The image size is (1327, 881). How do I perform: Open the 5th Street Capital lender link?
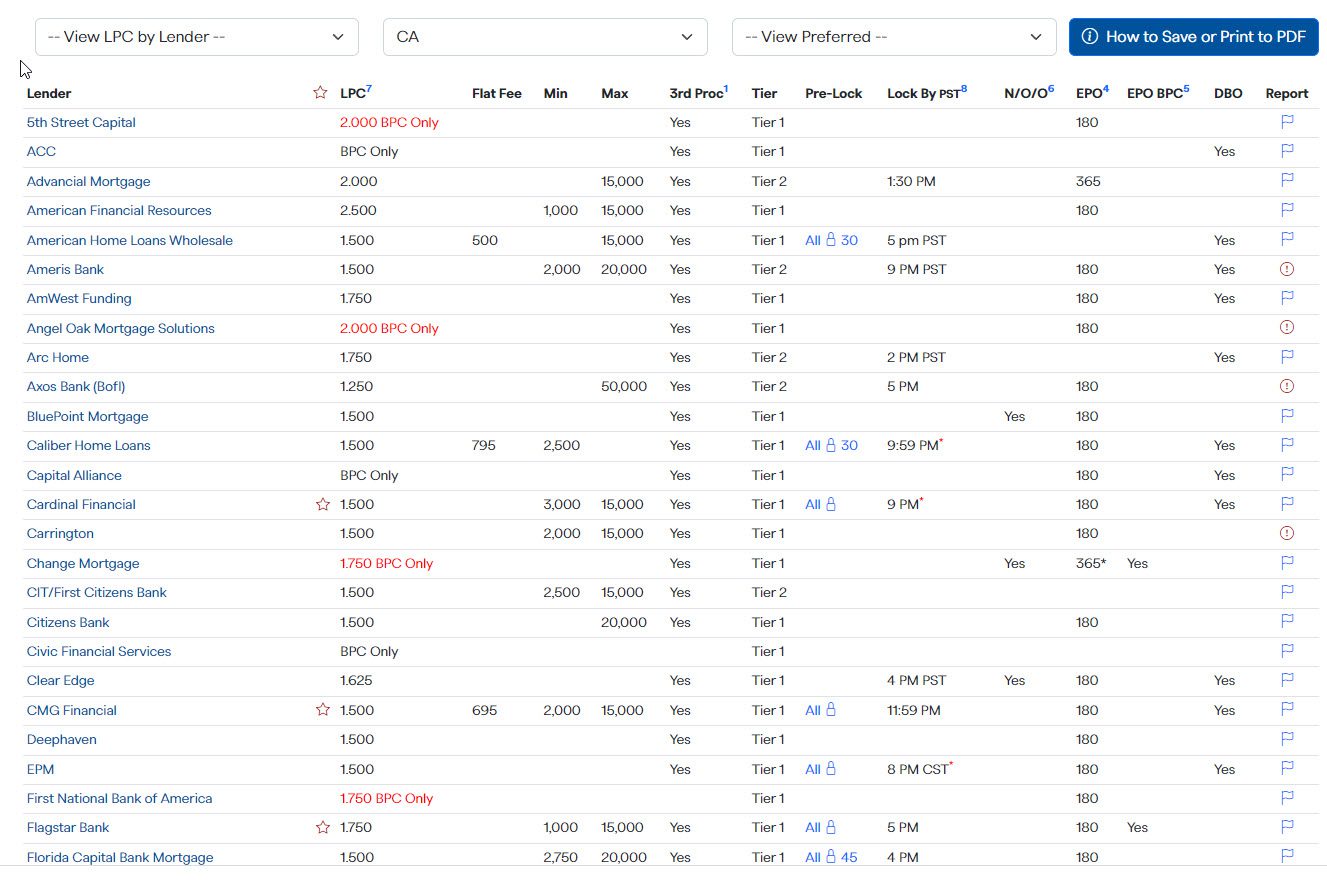coord(81,122)
